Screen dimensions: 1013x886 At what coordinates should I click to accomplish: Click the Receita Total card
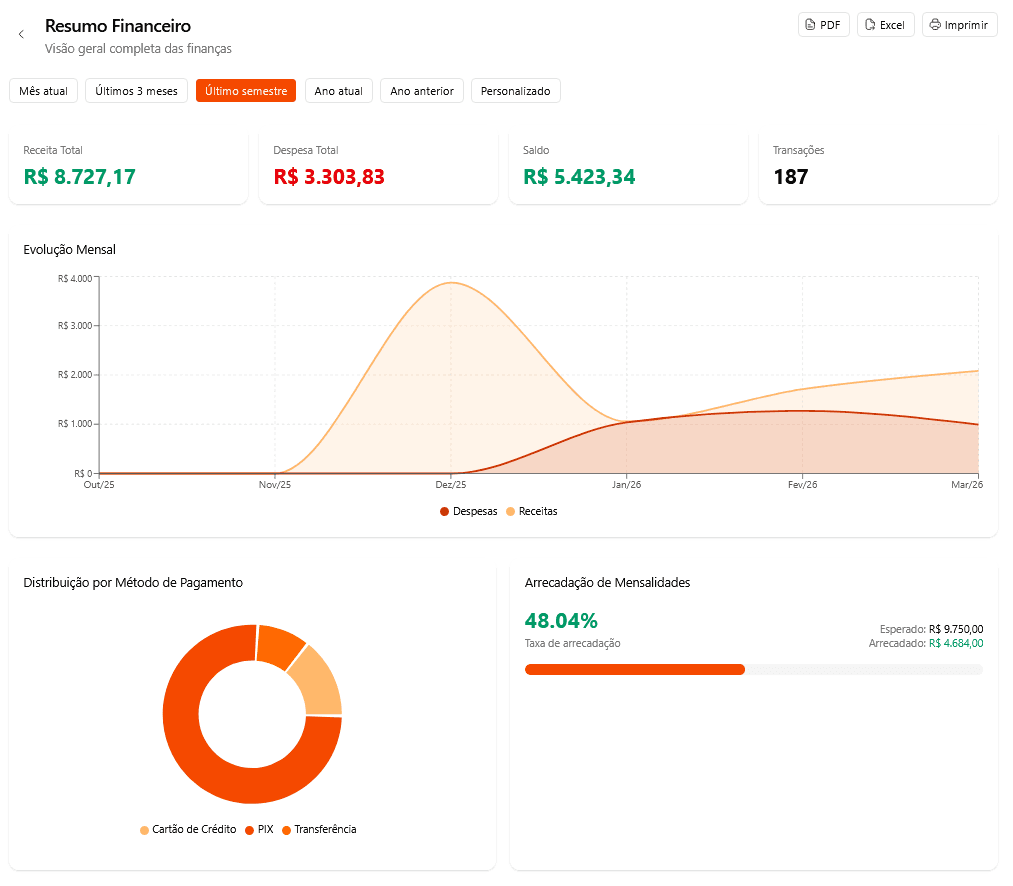point(128,167)
